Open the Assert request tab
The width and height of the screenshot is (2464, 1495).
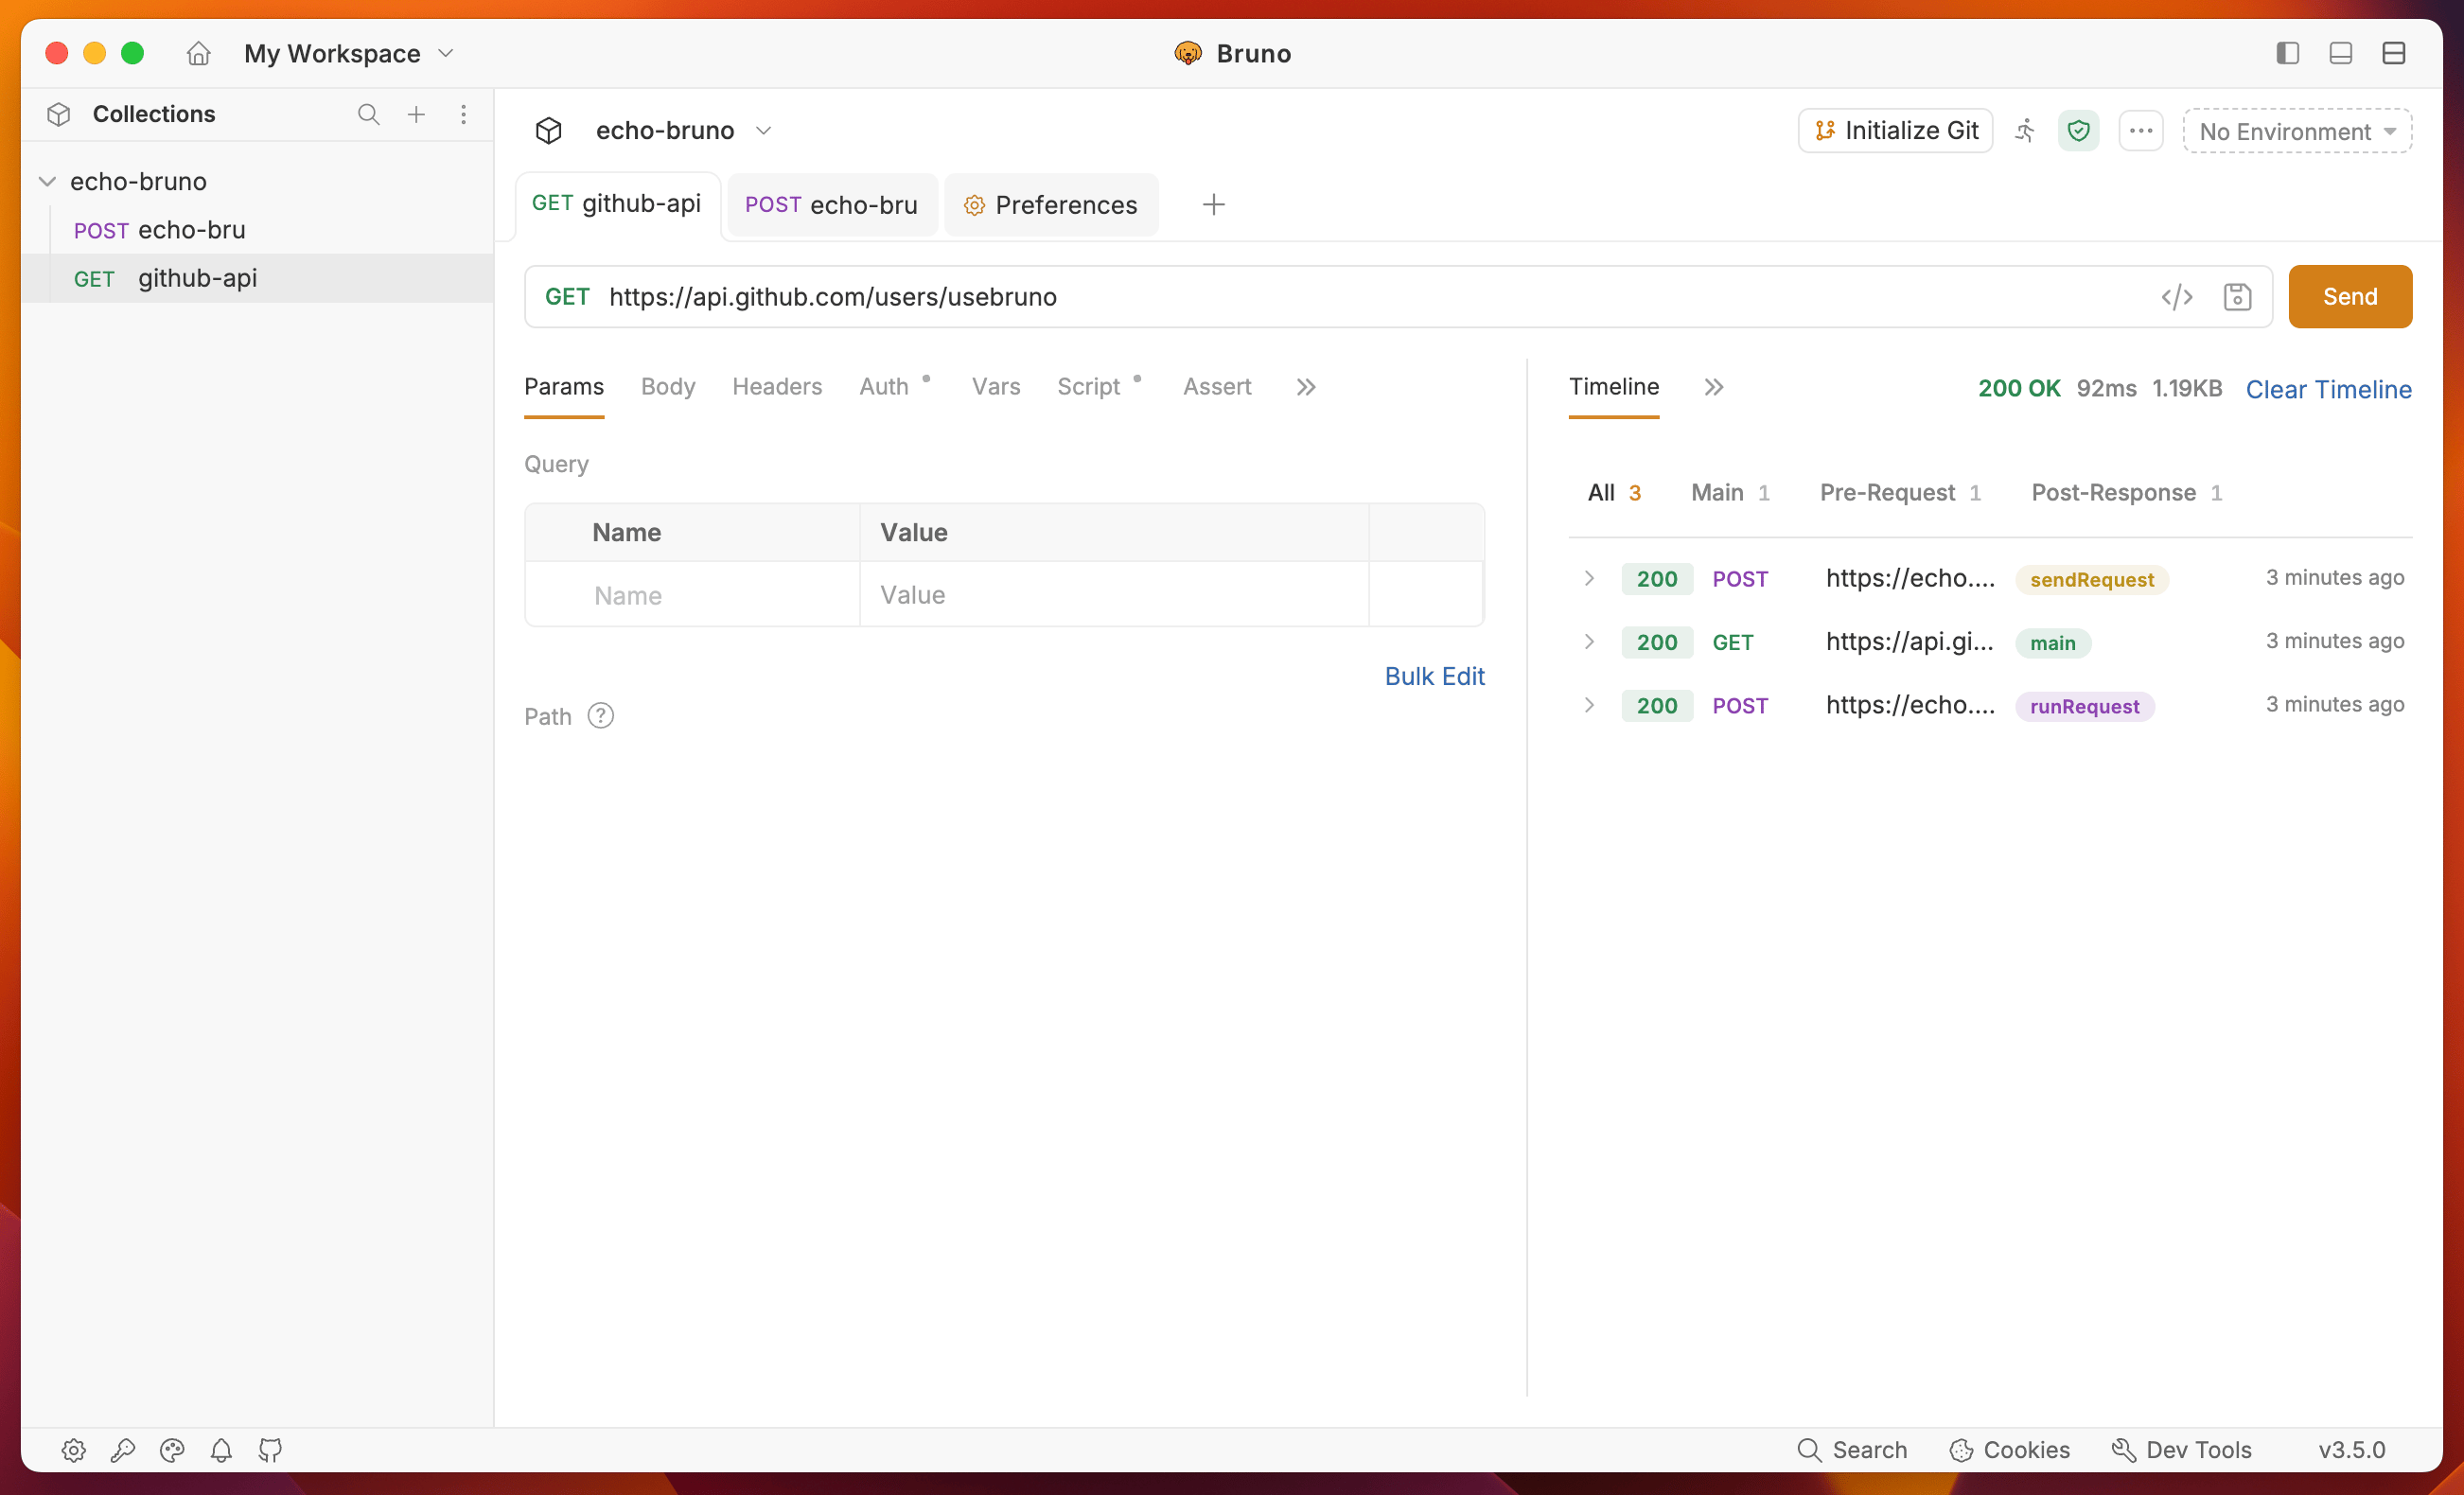tap(1217, 387)
